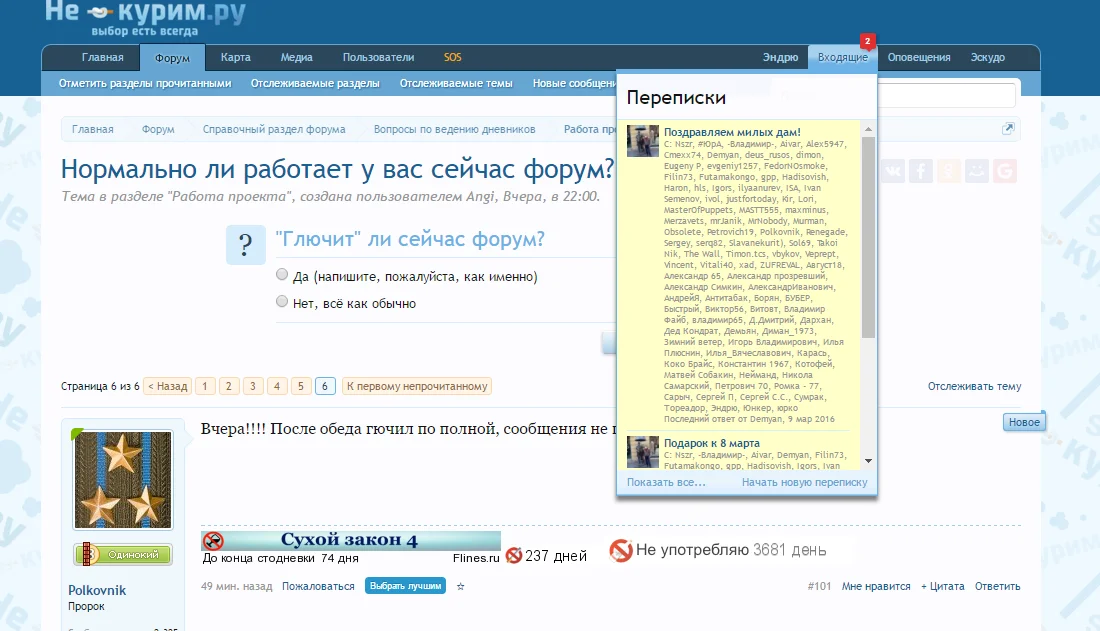Switch to the Форум tab
The width and height of the screenshot is (1100, 631).
pos(172,57)
